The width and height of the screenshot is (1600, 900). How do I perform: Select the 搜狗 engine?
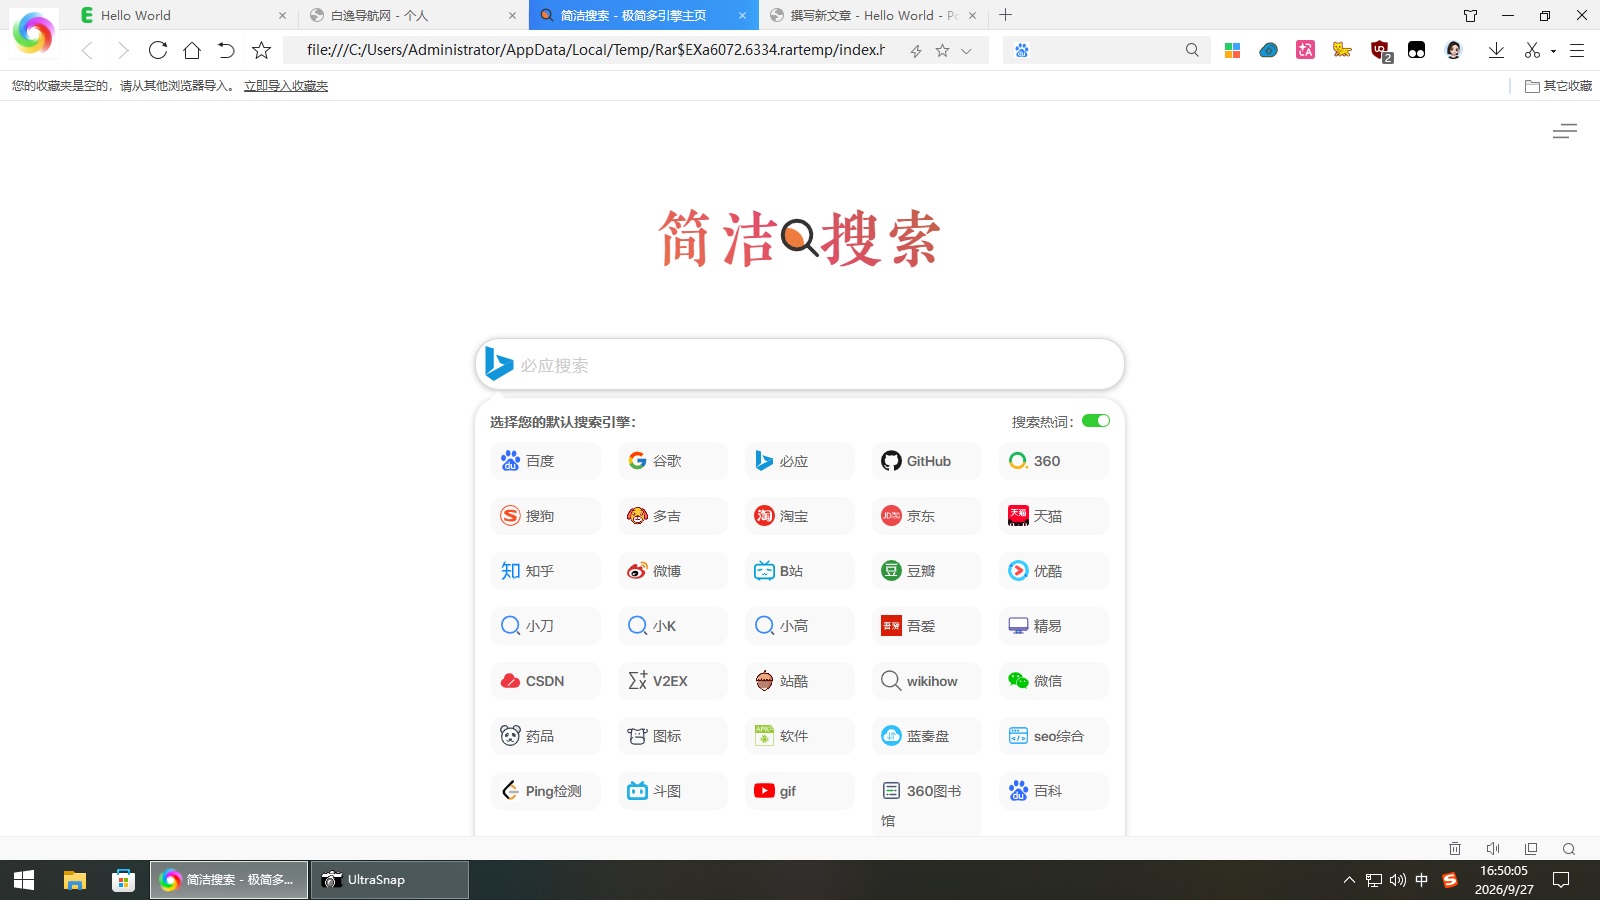click(x=545, y=516)
